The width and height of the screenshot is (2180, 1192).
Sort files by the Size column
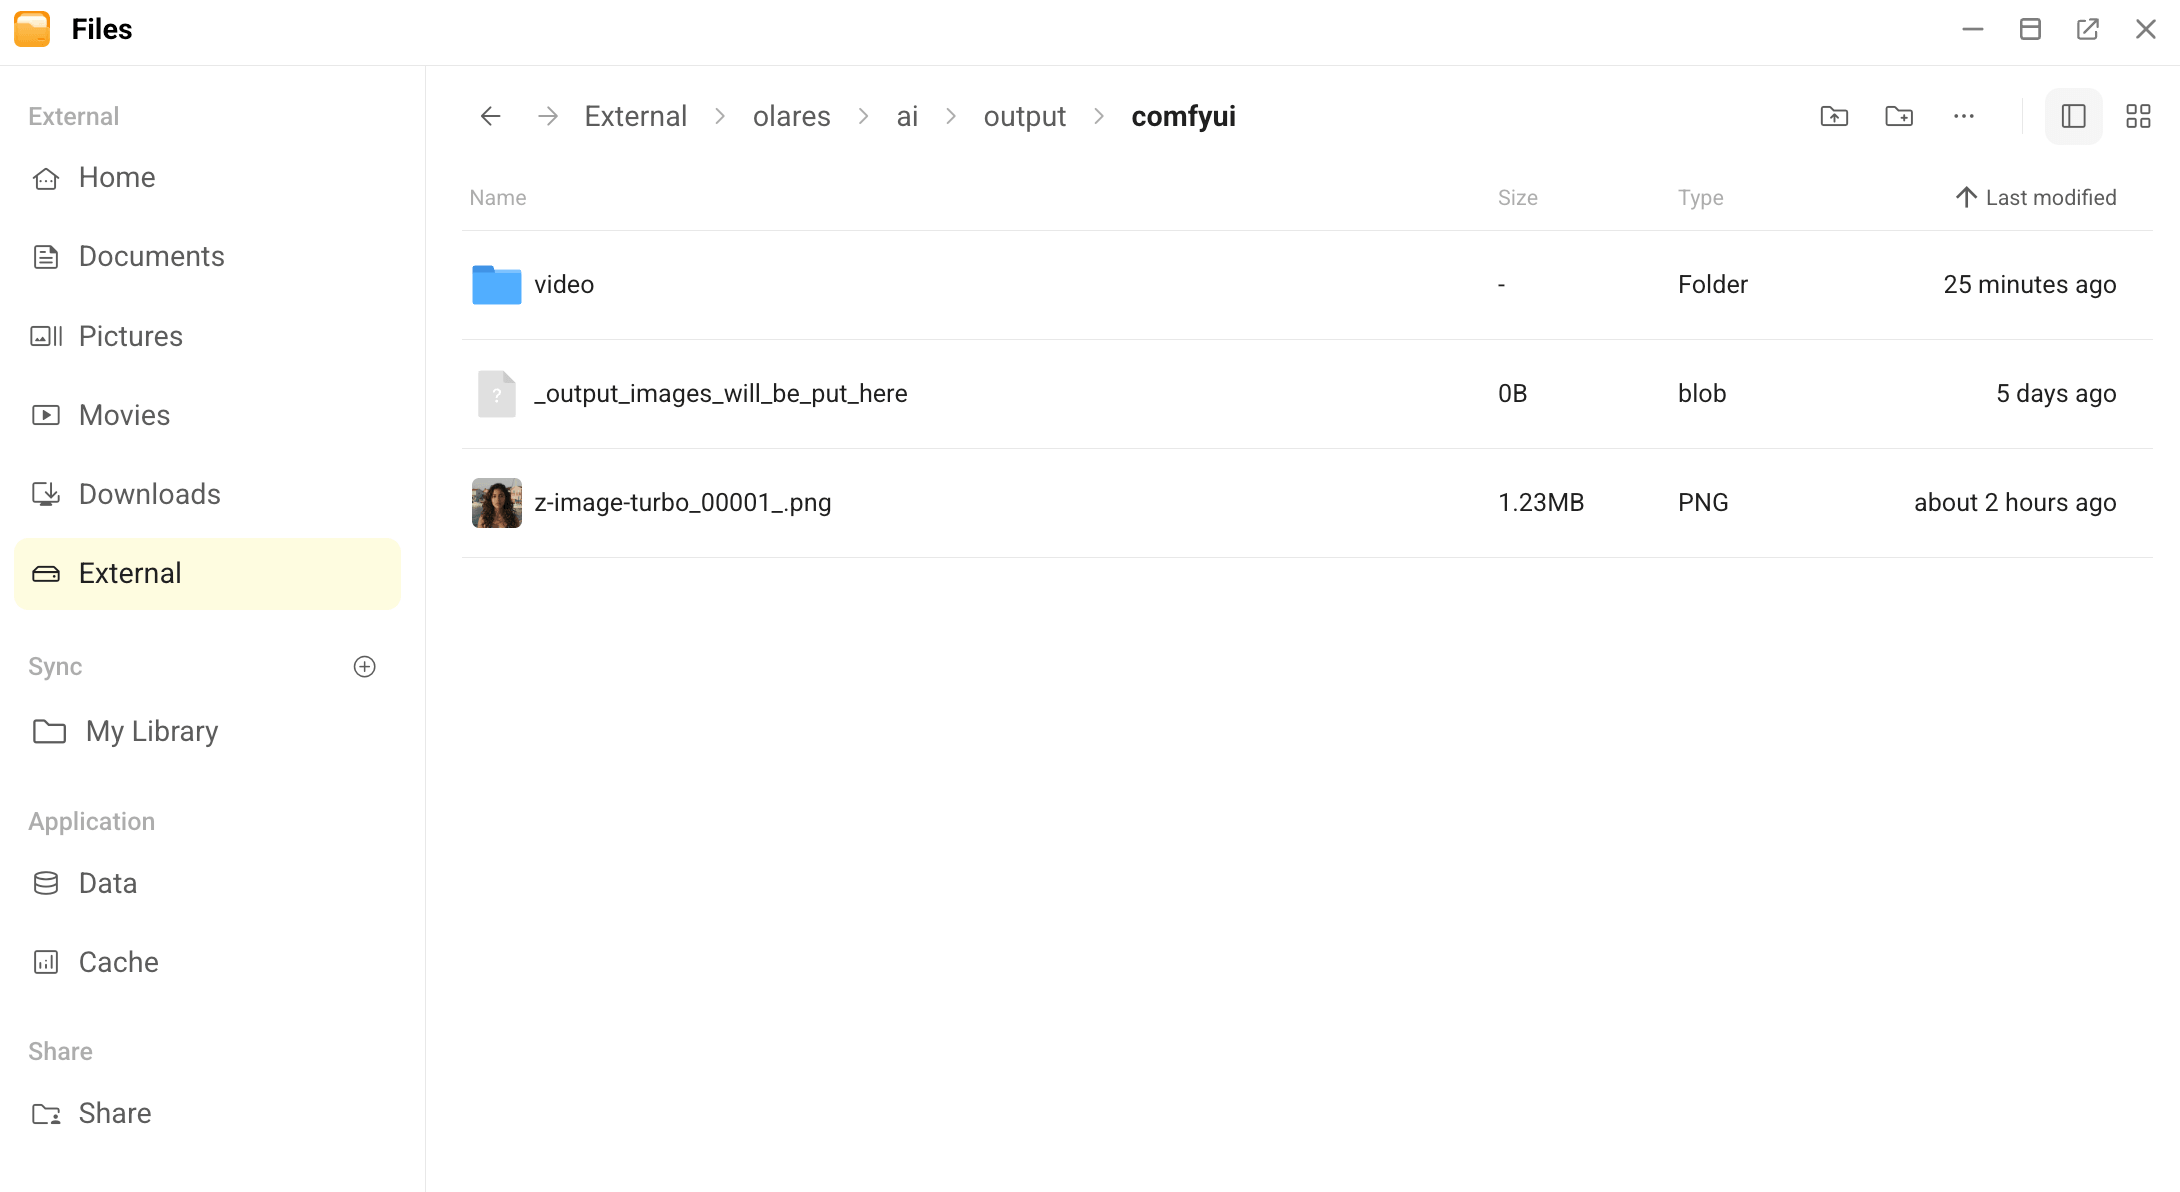[x=1517, y=197]
